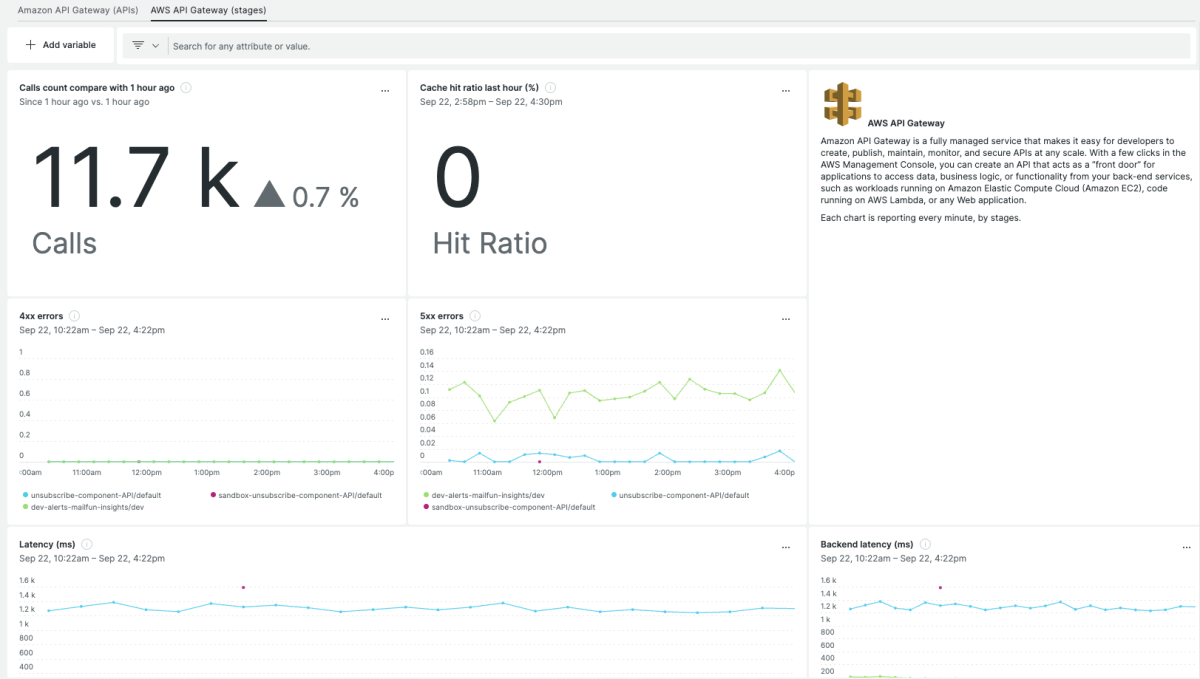The image size is (1200, 679).
Task: Open the Calls count widget options menu
Action: click(385, 91)
